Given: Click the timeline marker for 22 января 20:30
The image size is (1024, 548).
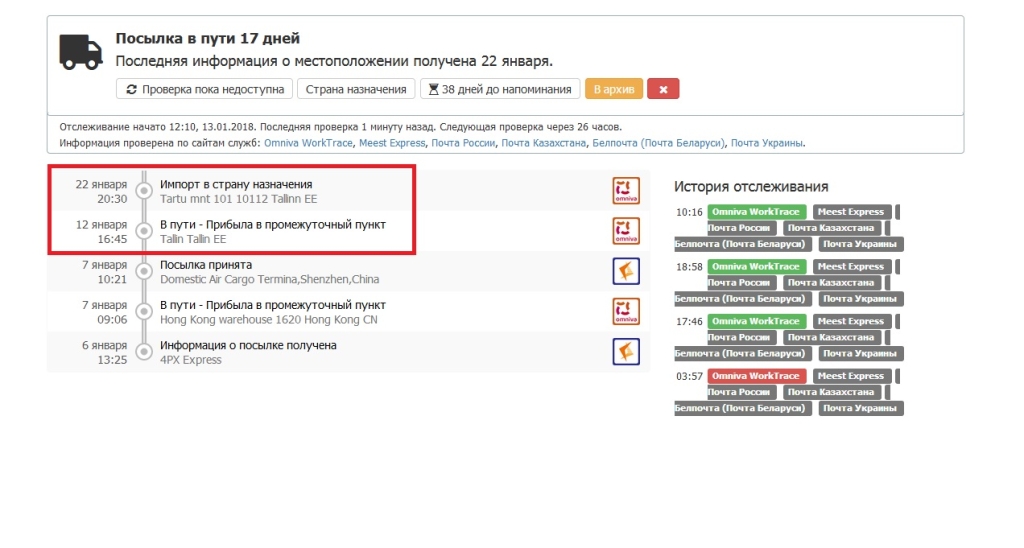Looking at the screenshot, I should tap(144, 191).
